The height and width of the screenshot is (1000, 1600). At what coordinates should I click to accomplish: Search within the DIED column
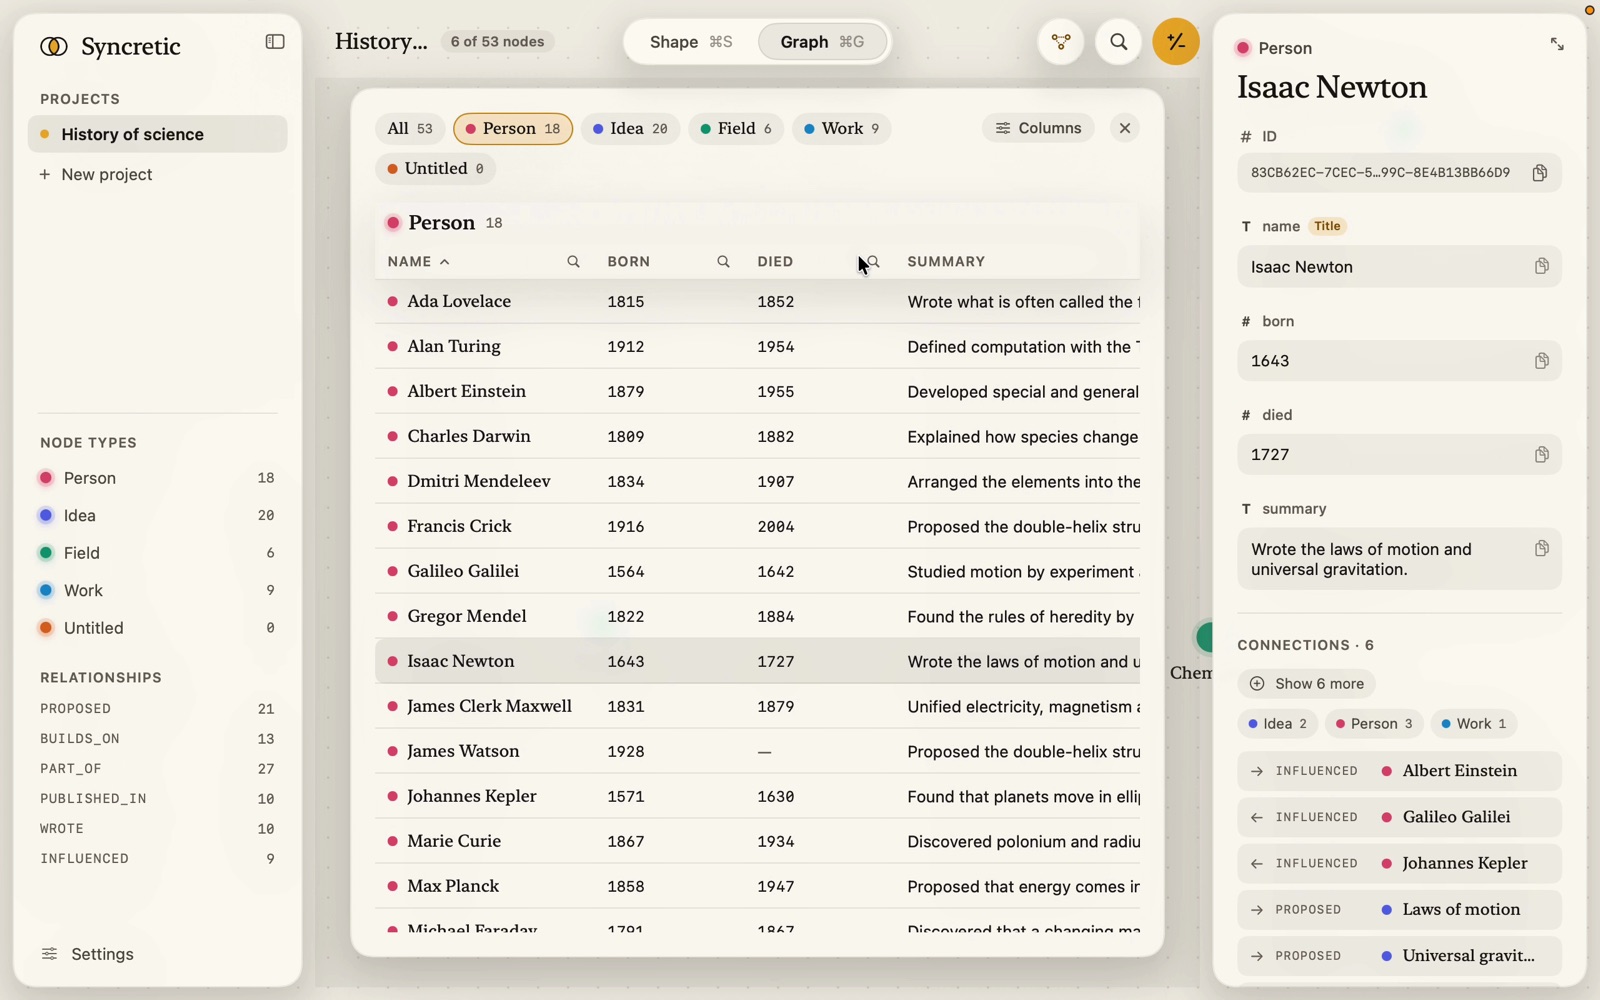click(873, 262)
